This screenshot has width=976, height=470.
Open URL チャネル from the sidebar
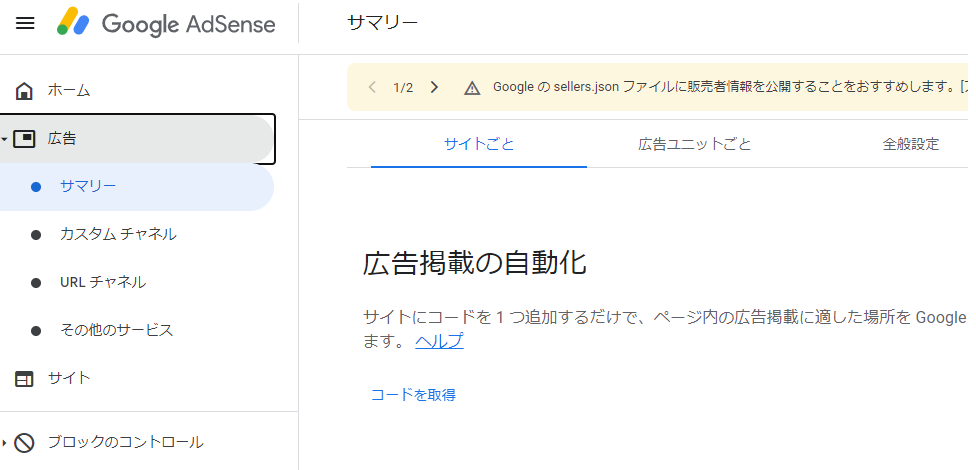(x=103, y=282)
